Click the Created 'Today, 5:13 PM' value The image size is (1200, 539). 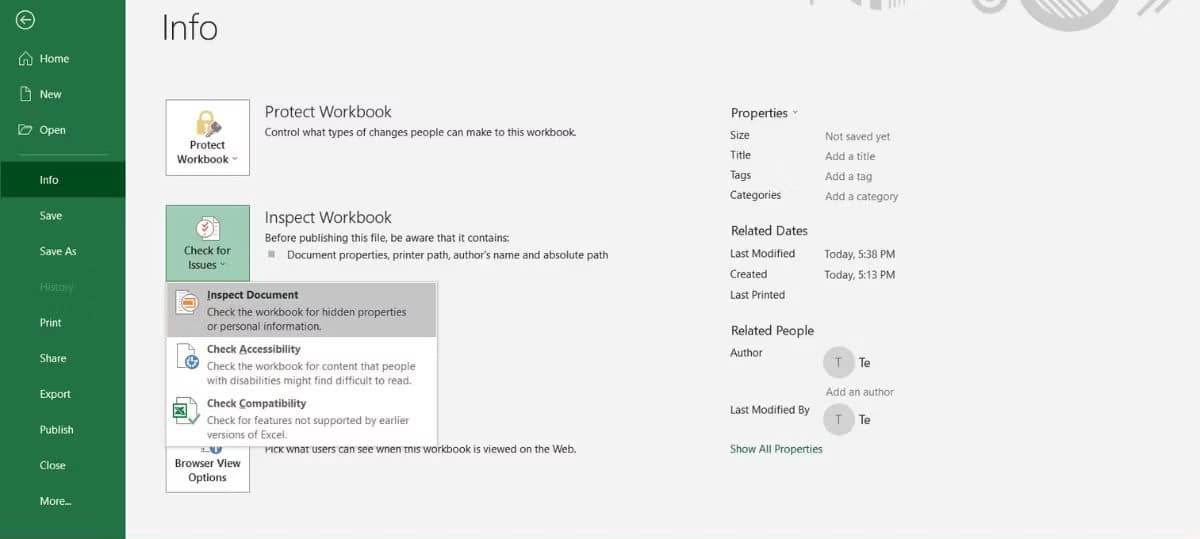point(859,274)
